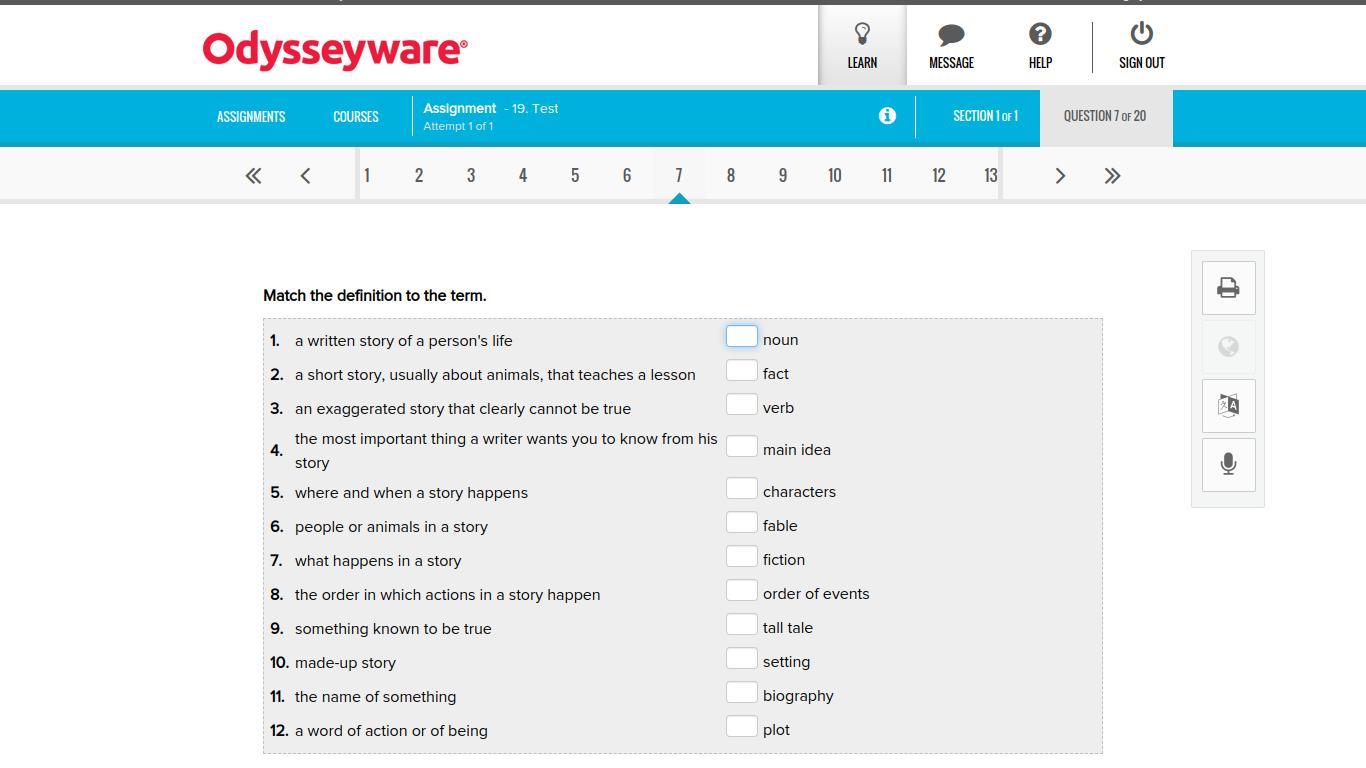Image resolution: width=1366 pixels, height=768 pixels.
Task: Click the Sign Out label text
Action: click(x=1141, y=63)
